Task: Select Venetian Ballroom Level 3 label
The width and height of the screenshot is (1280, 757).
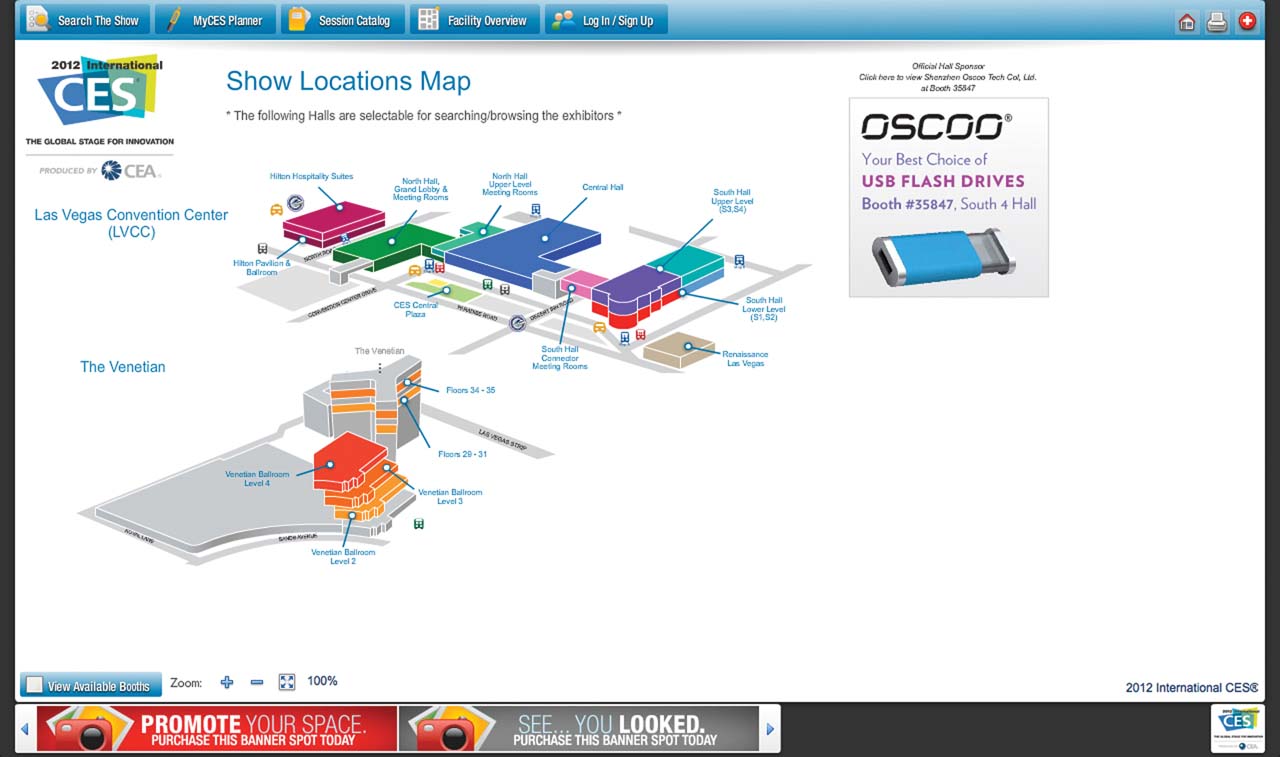Action: pos(450,496)
